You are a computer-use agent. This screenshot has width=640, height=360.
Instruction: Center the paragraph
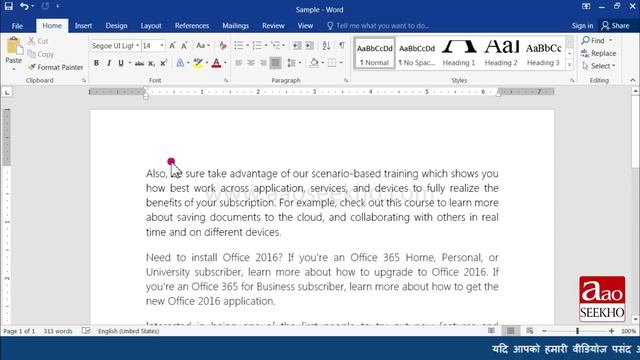click(x=251, y=63)
